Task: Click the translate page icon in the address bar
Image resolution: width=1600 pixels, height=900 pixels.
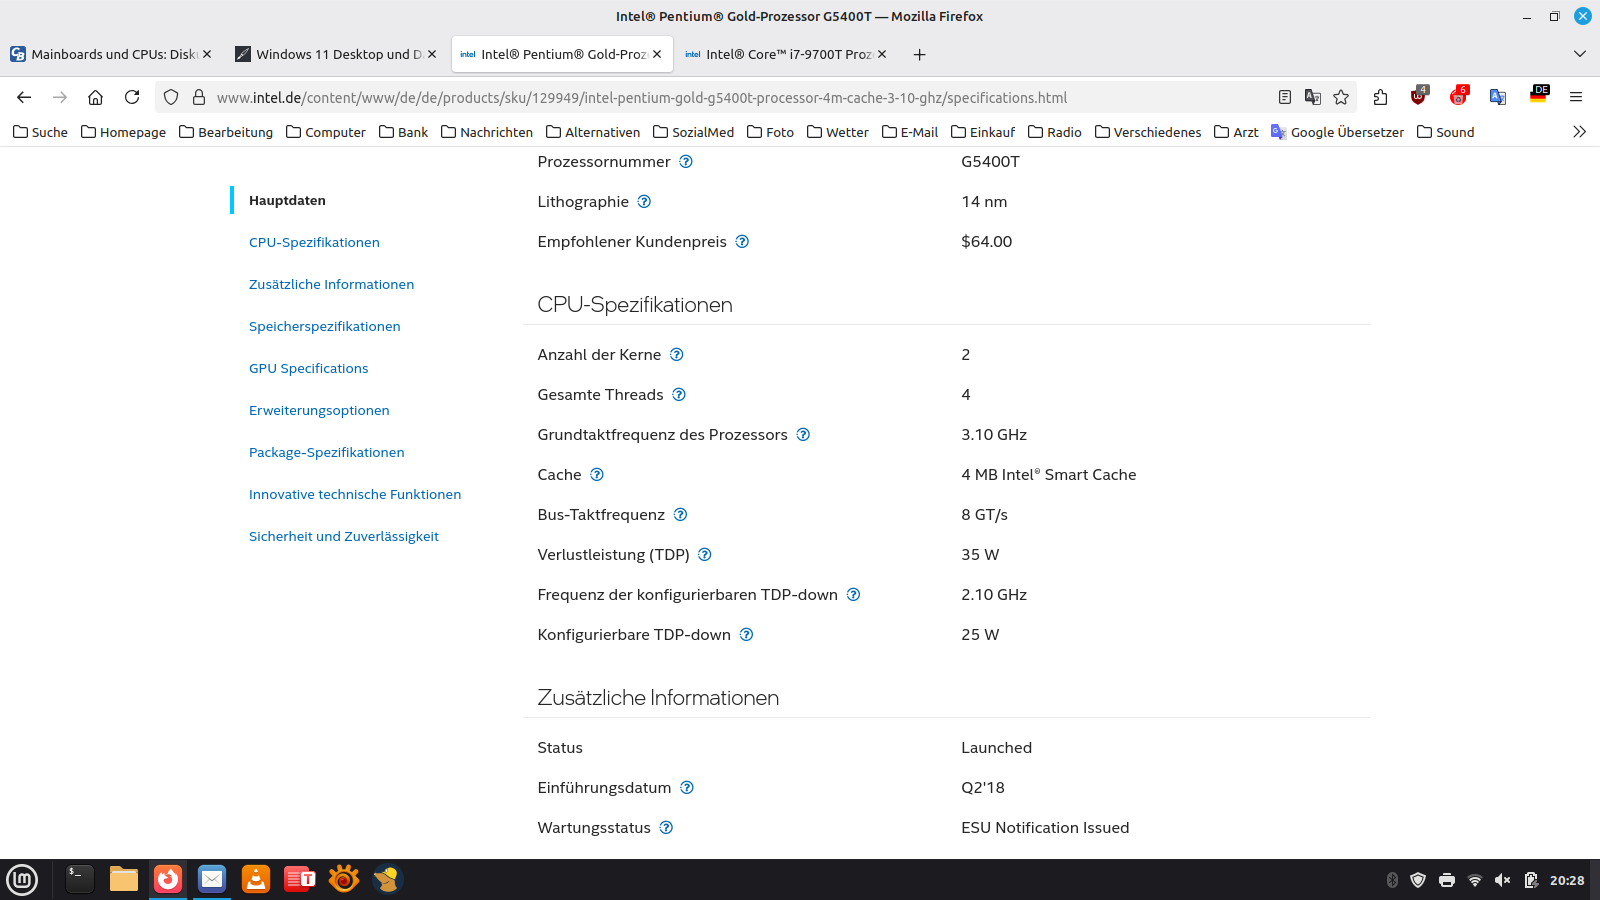Action: pyautogui.click(x=1313, y=97)
